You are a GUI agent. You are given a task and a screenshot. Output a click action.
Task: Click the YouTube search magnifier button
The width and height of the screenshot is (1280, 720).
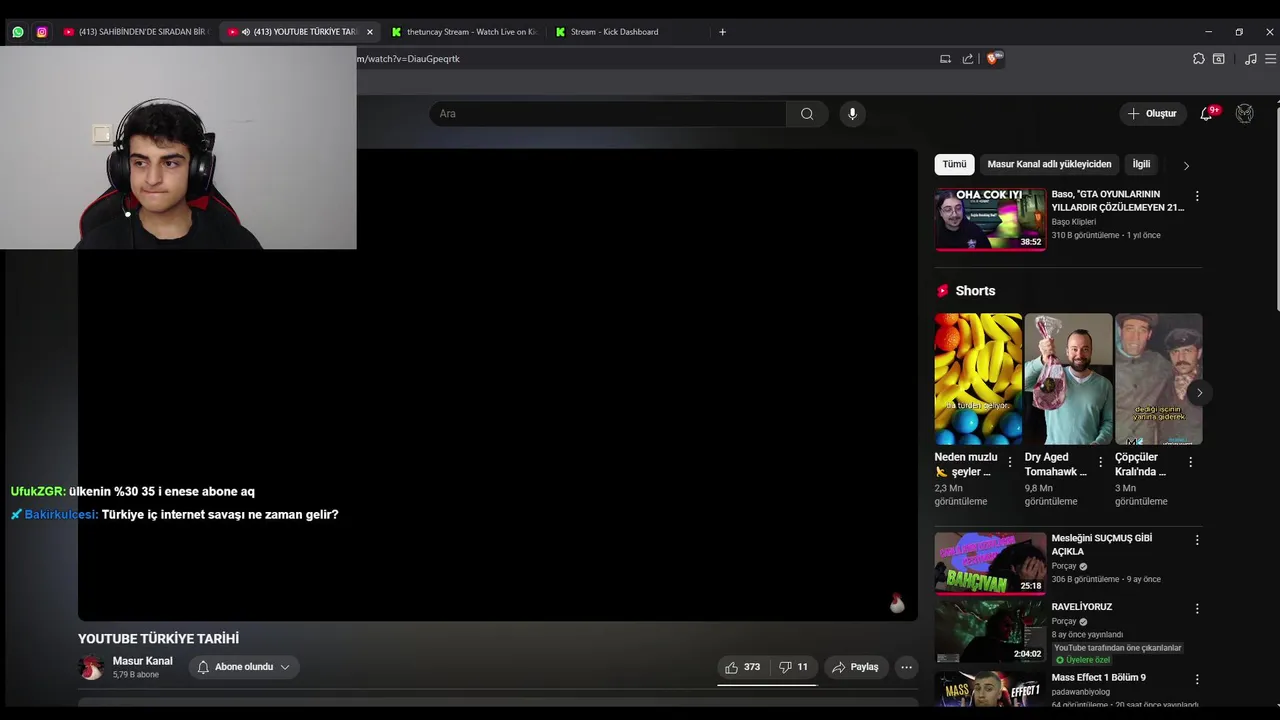pos(807,114)
